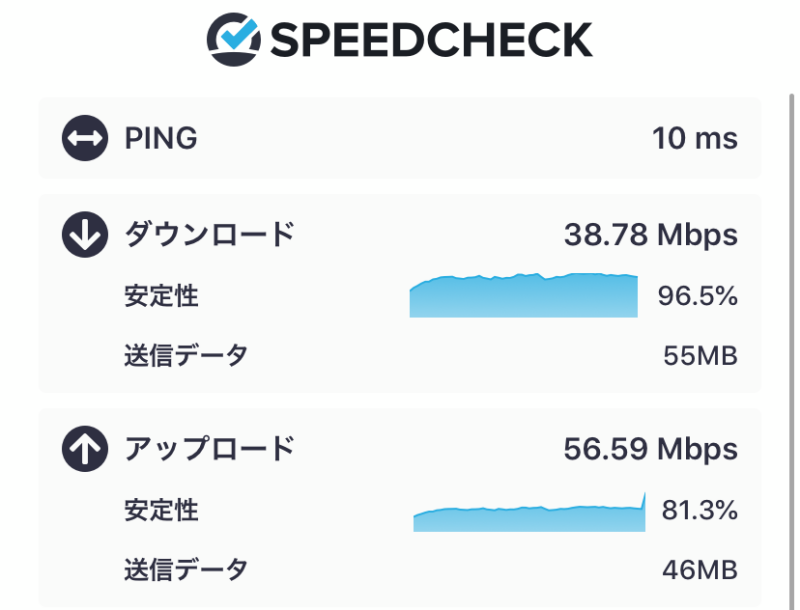This screenshot has width=800, height=610.
Task: Click the 56.59 Mbps upload speed
Action: (650, 450)
